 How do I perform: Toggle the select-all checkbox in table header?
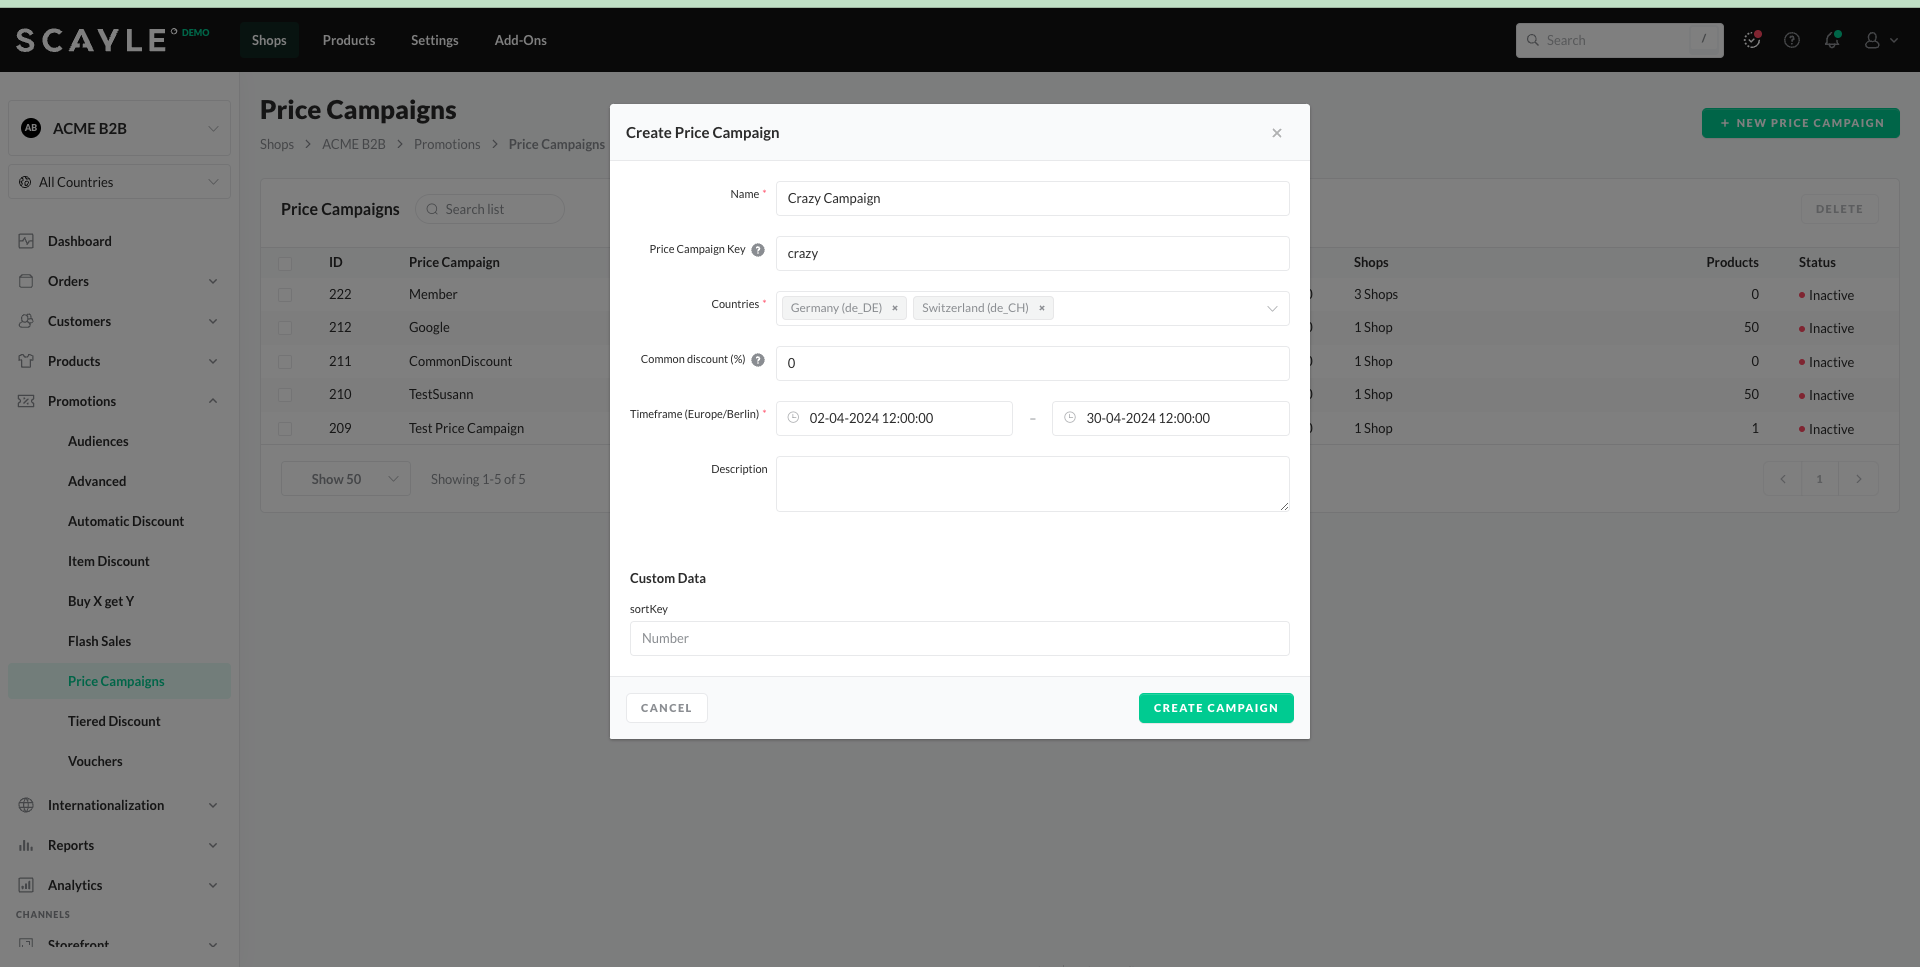285,263
